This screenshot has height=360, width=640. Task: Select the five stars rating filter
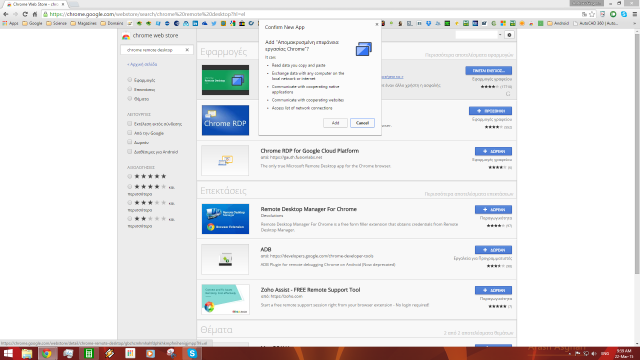(x=129, y=176)
